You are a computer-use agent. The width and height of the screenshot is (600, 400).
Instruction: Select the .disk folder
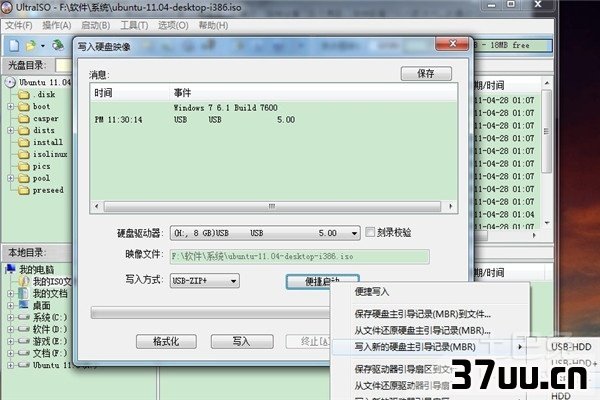point(46,94)
